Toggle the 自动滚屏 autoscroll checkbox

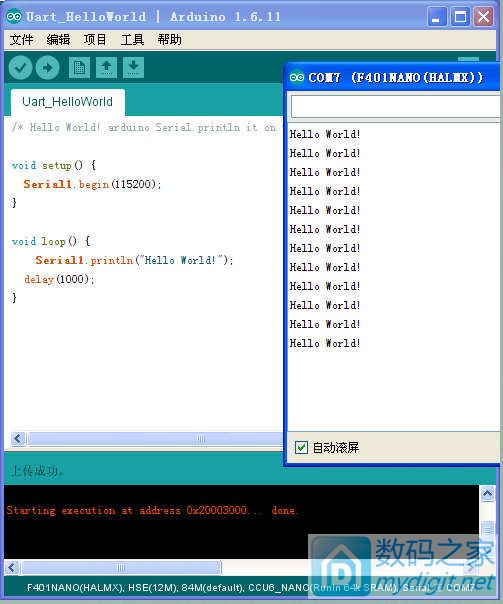301,447
